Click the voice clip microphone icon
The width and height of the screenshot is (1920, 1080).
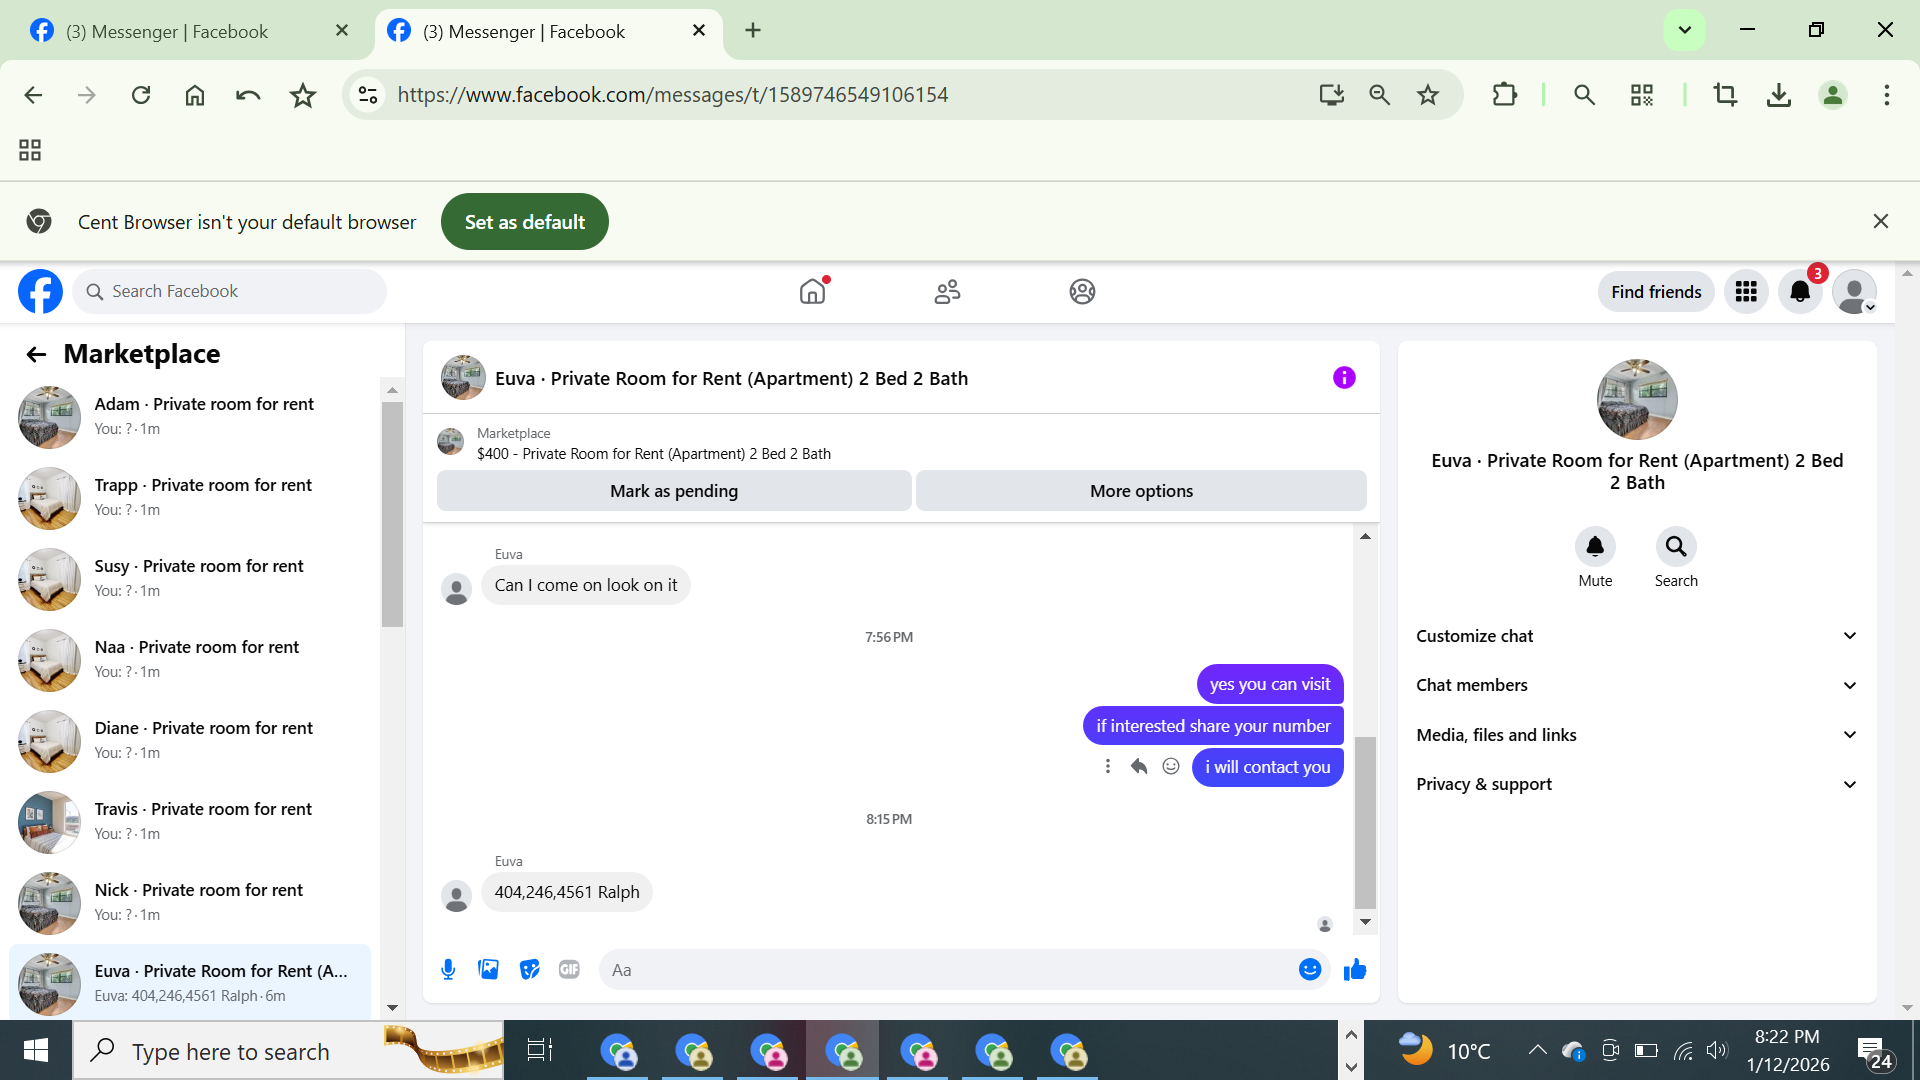pos(448,969)
